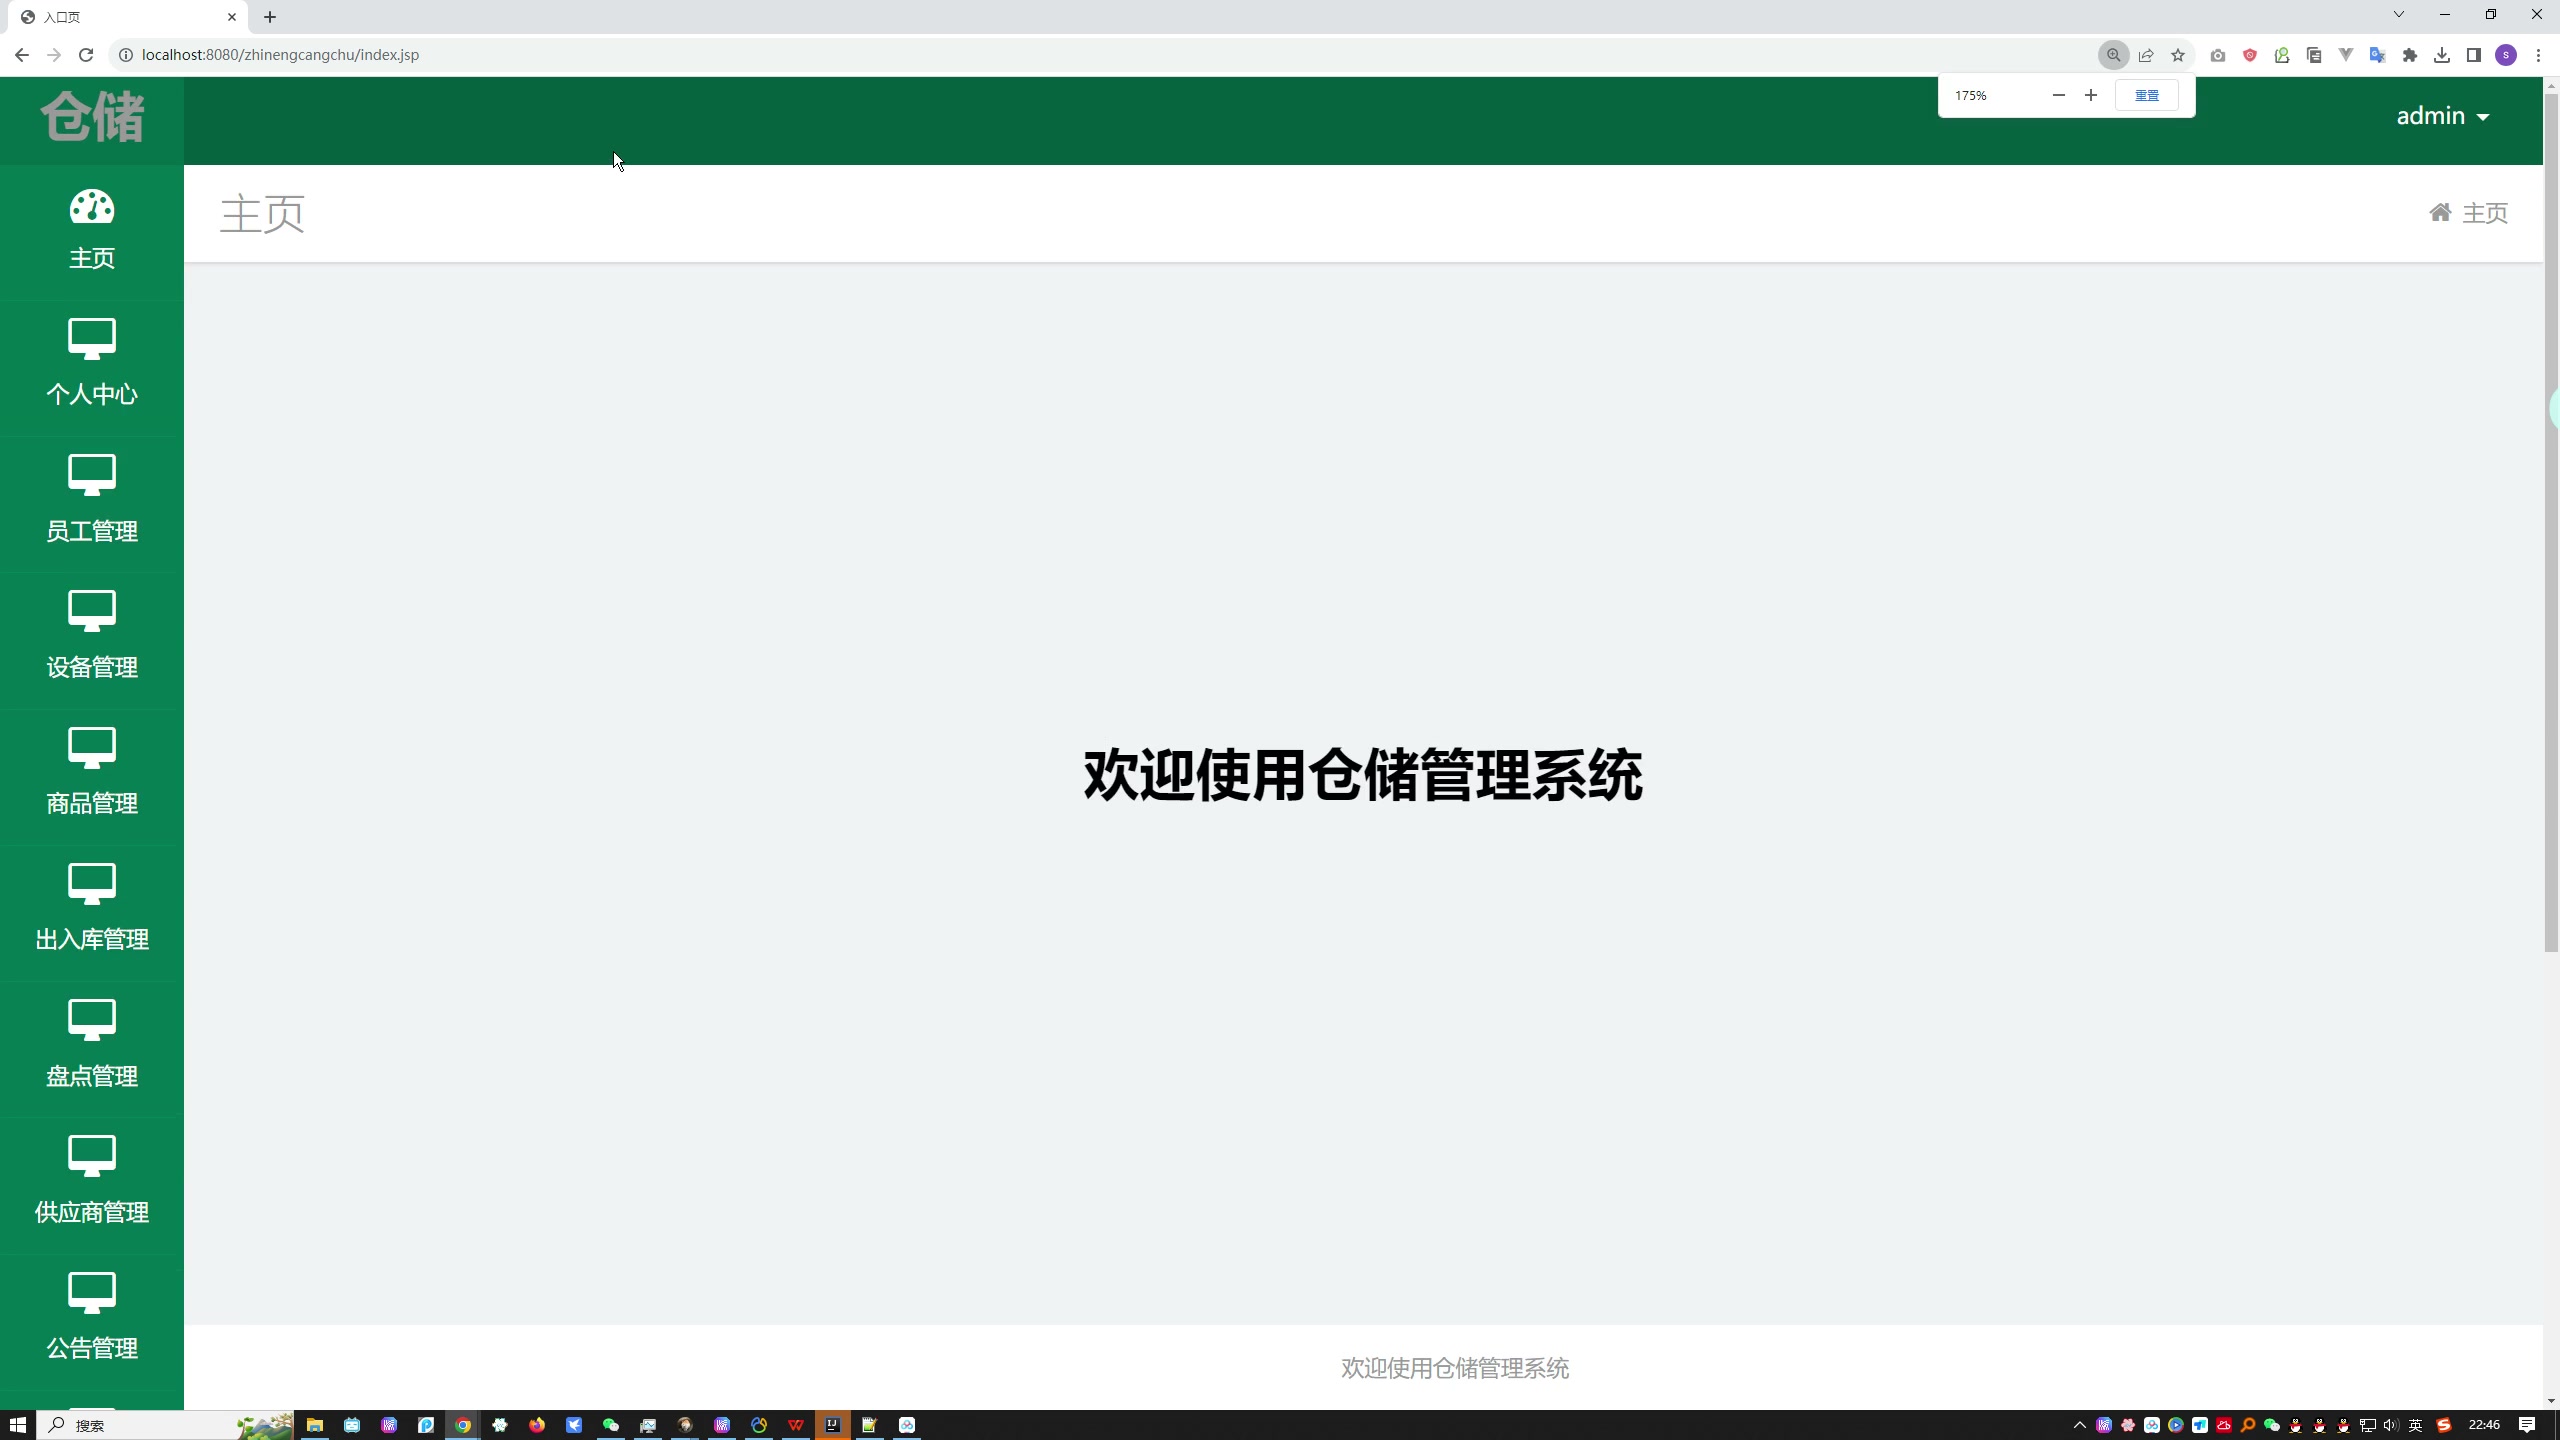Open the red shield ad-blocker extension
This screenshot has height=1440, width=2560.
click(x=2250, y=55)
